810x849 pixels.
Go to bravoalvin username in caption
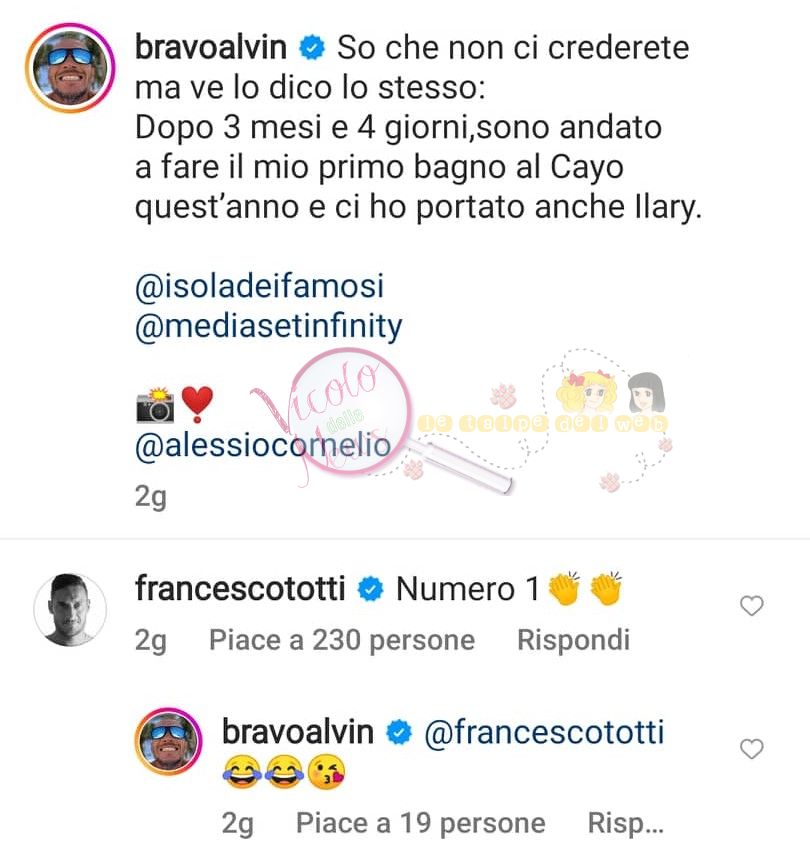tap(211, 47)
